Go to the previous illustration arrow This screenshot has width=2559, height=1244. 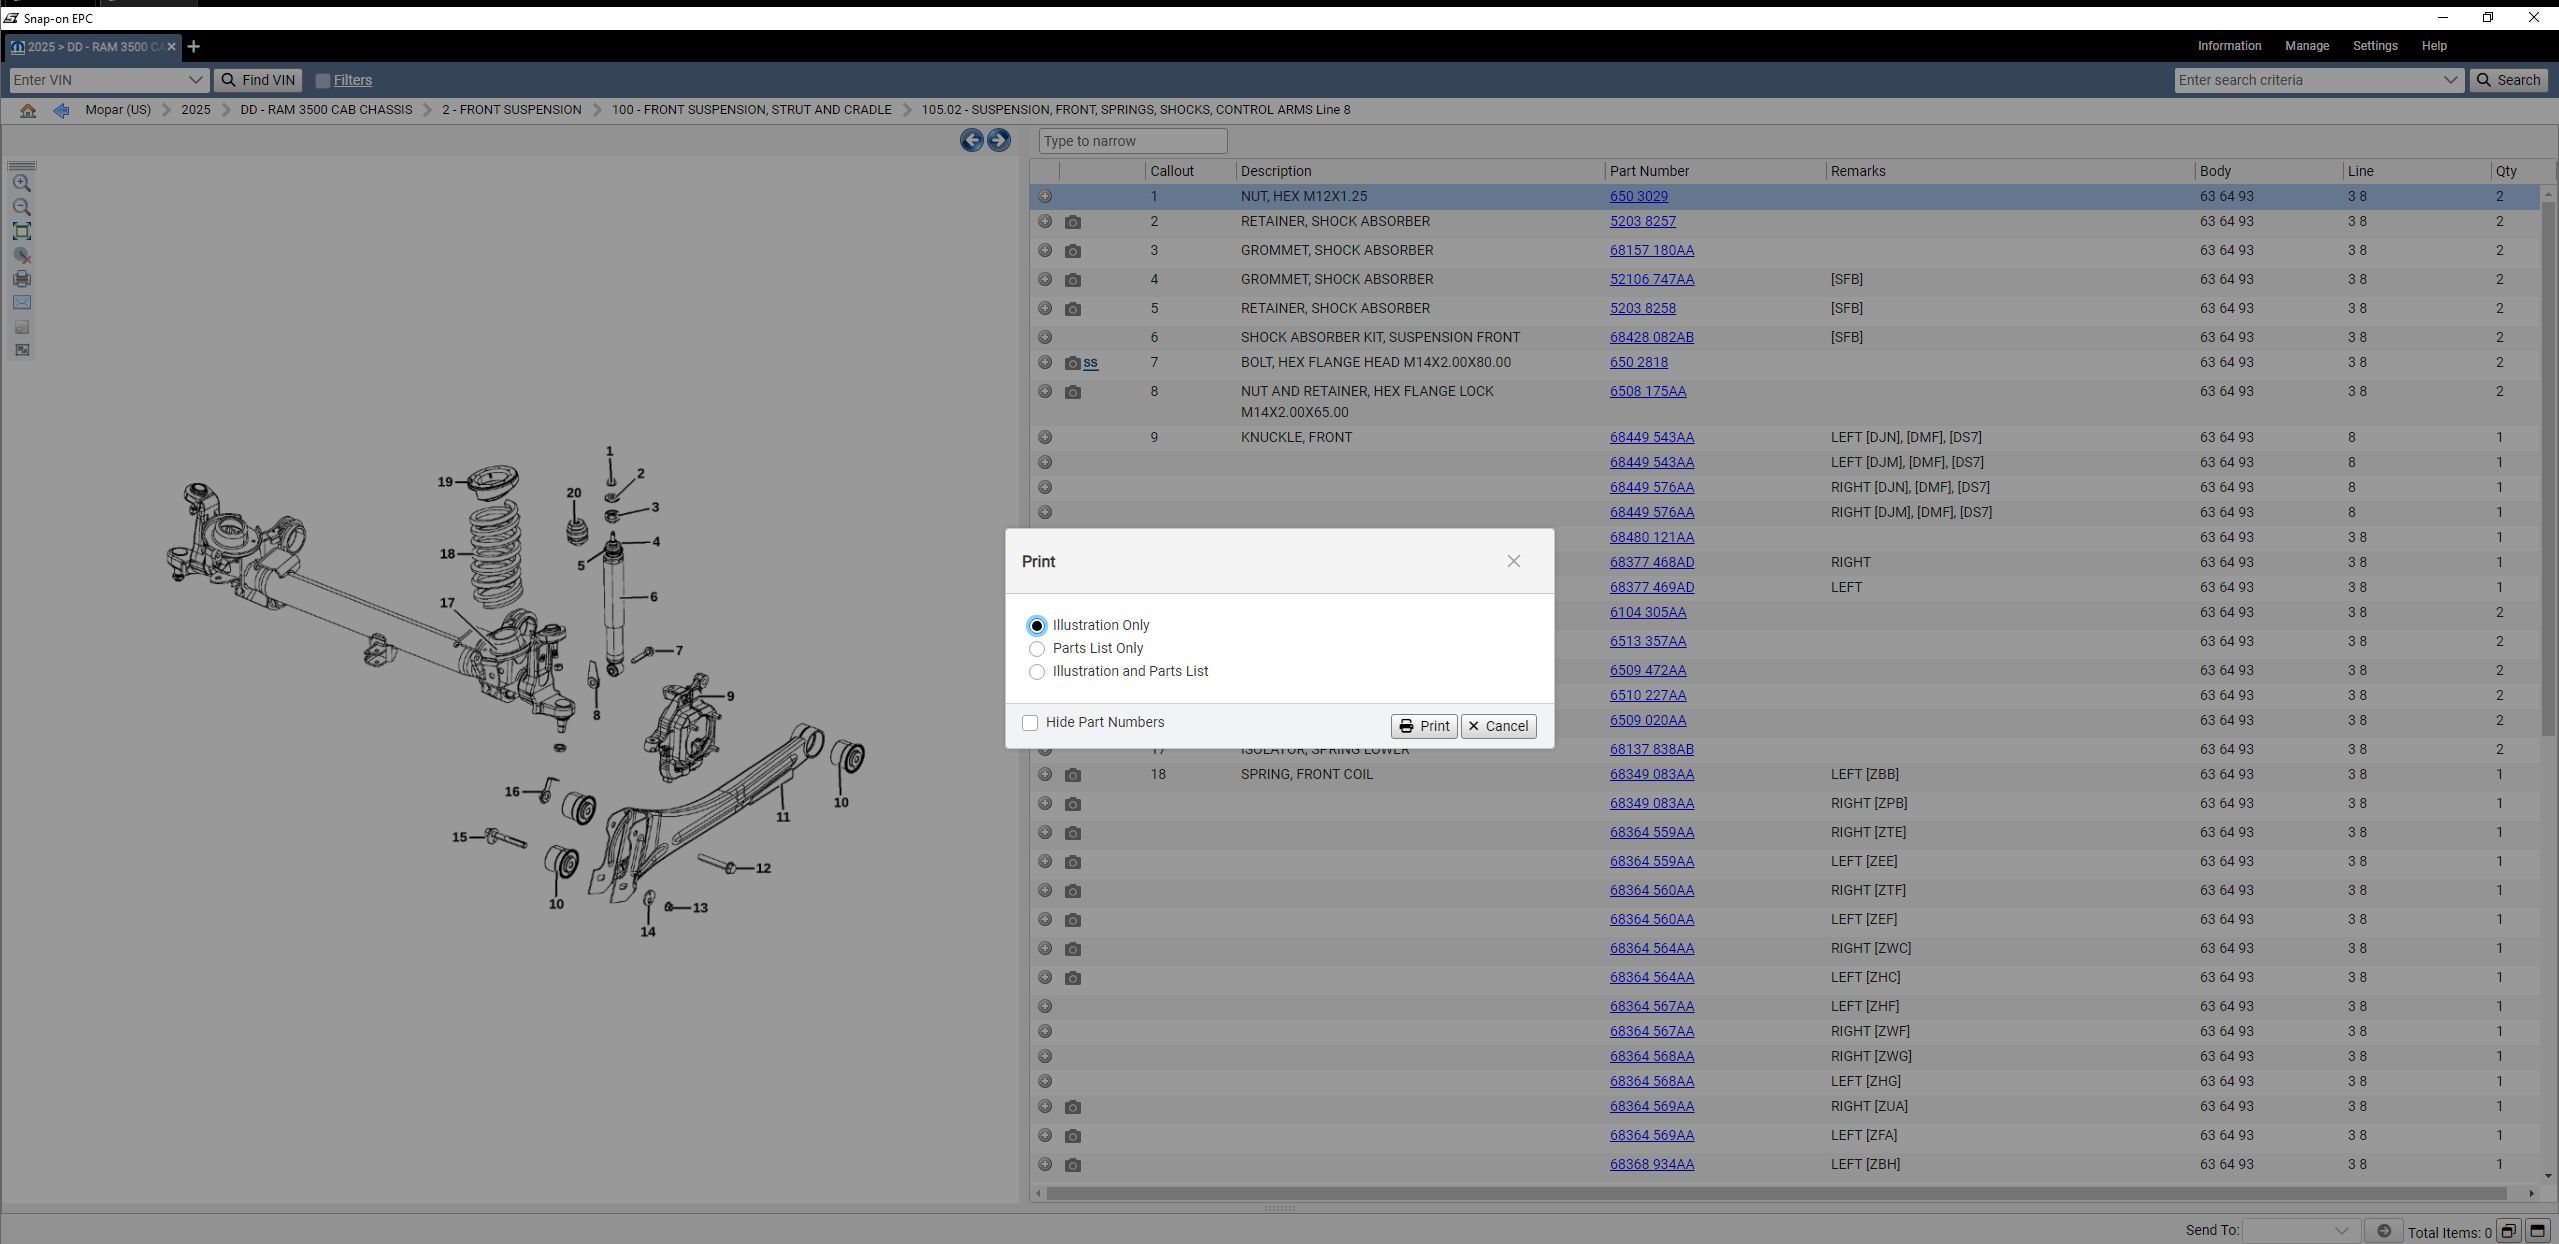click(971, 140)
